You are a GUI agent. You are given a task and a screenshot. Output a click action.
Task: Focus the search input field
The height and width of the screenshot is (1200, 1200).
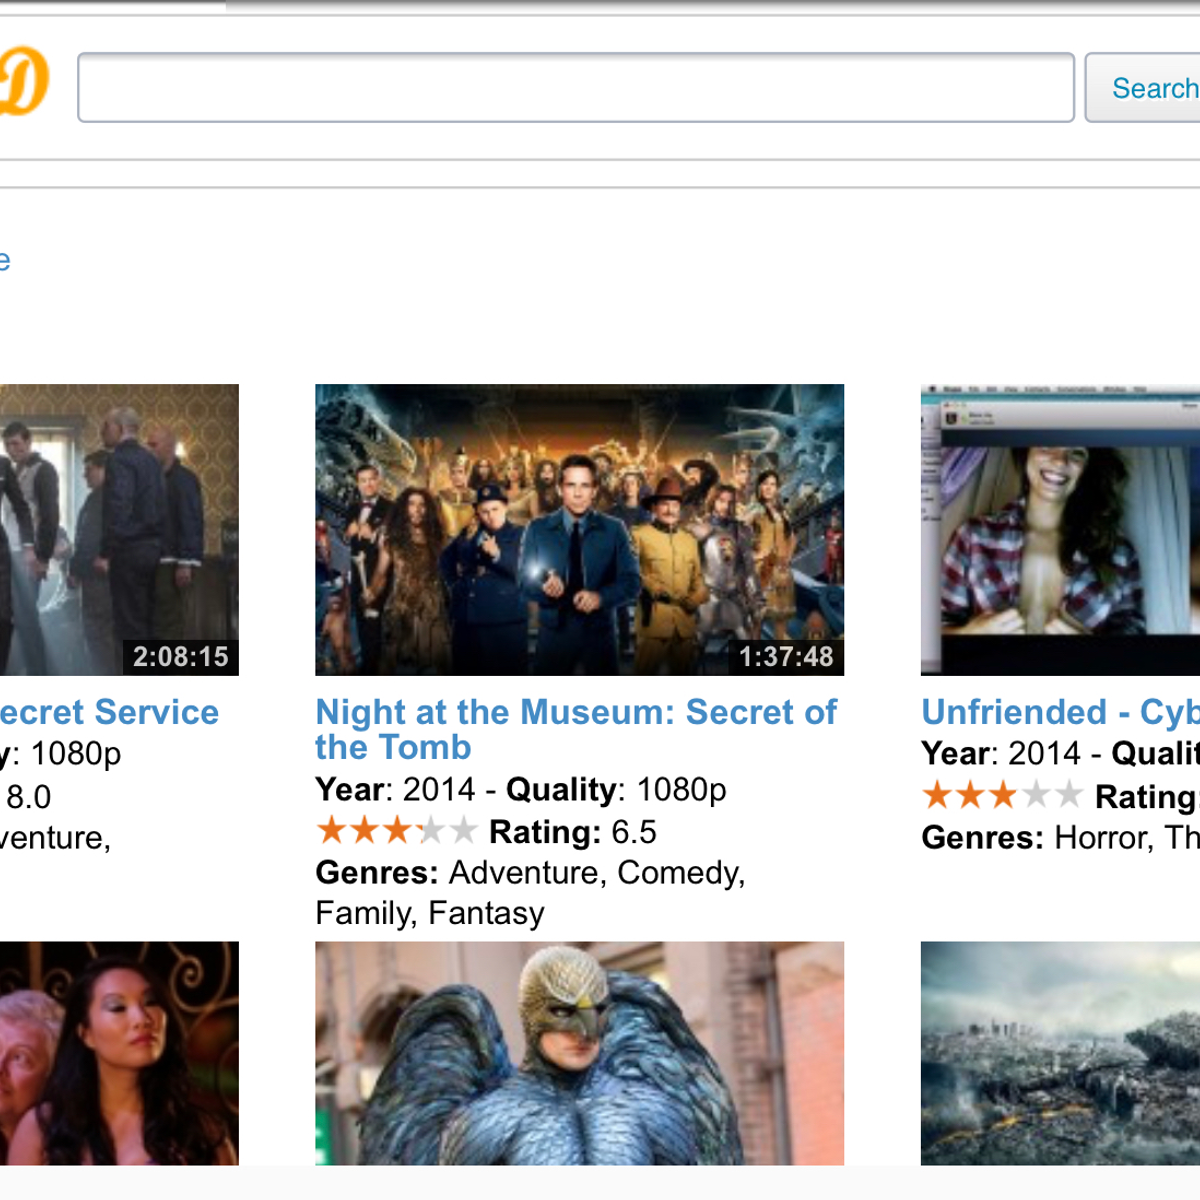point(576,88)
